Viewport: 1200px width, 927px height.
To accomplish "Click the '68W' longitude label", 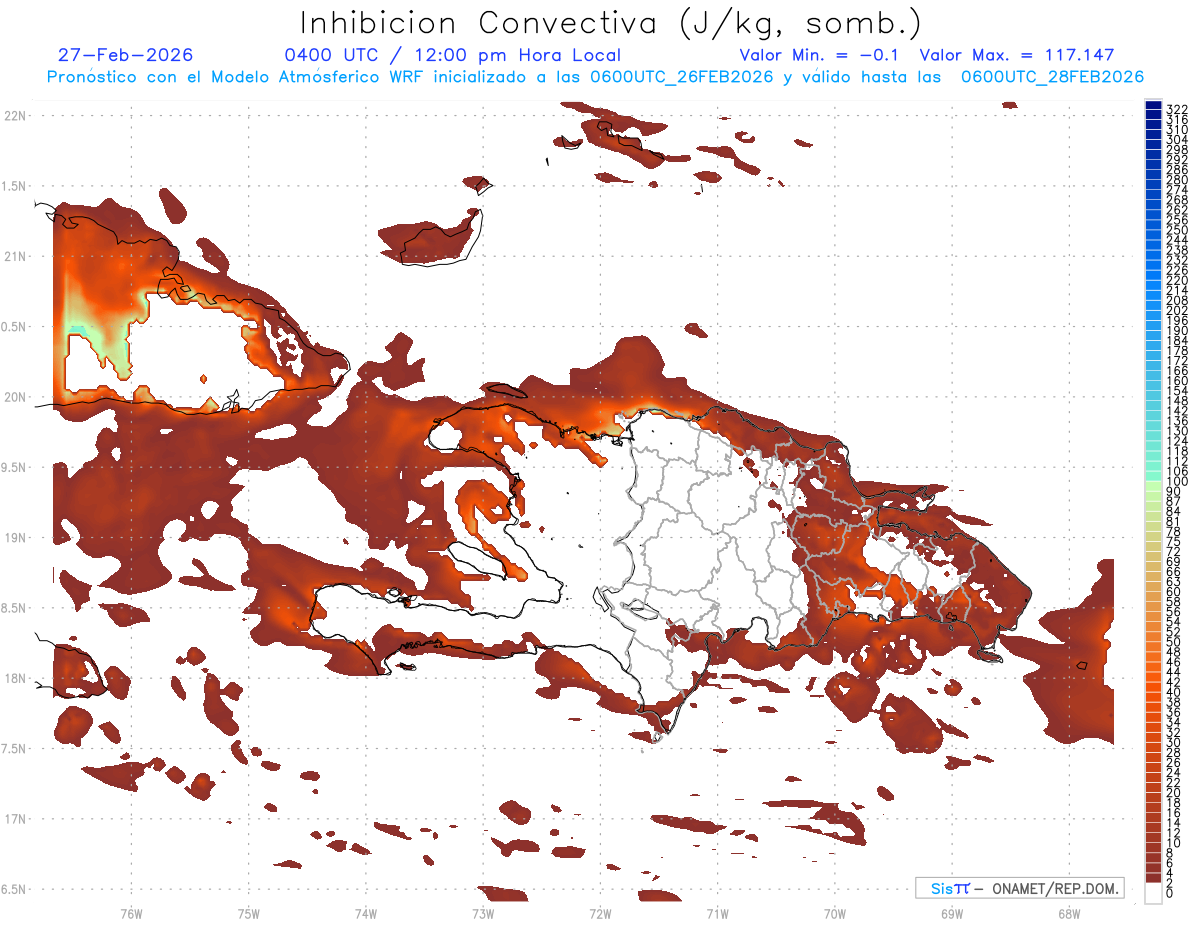I will click(x=1069, y=913).
